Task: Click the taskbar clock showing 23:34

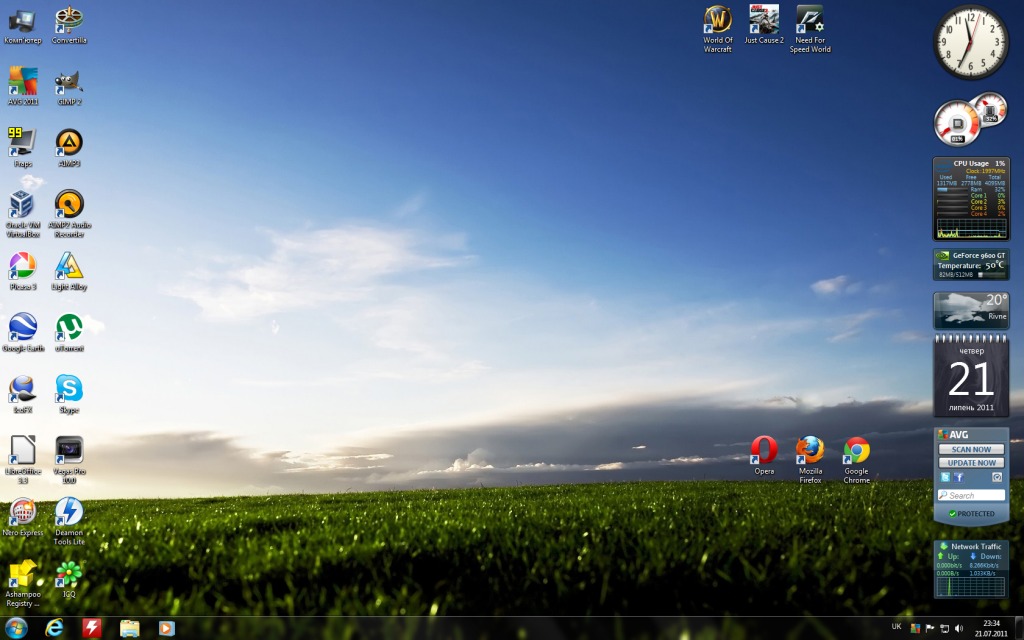Action: 991,628
